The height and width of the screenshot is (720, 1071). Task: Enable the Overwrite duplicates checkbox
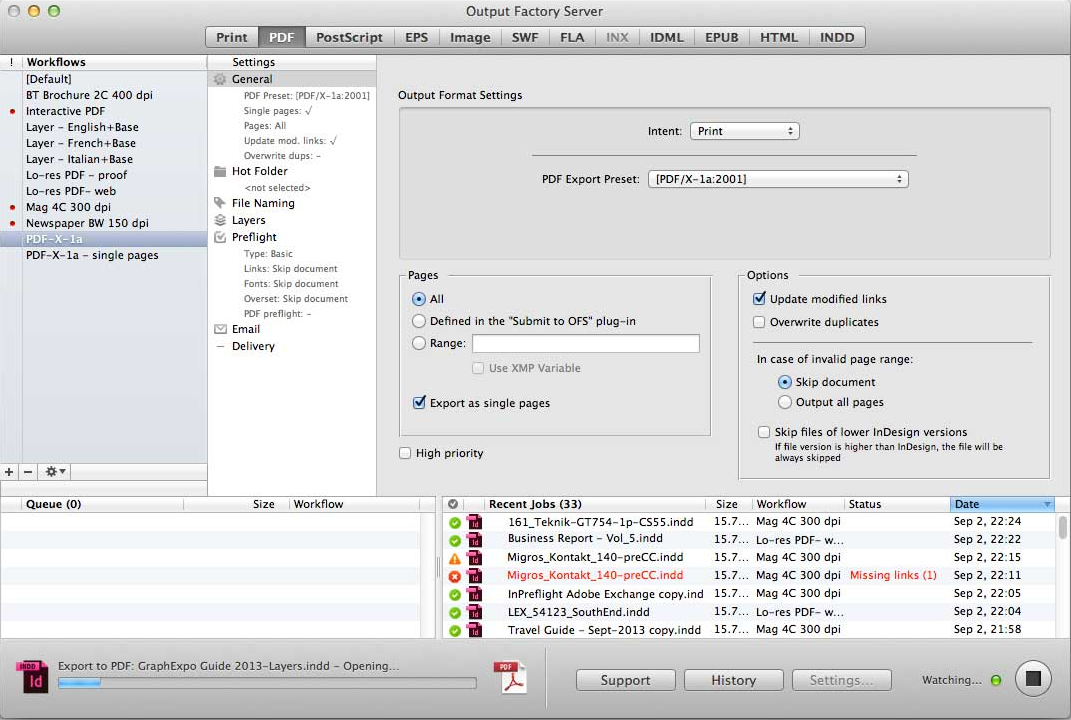760,322
